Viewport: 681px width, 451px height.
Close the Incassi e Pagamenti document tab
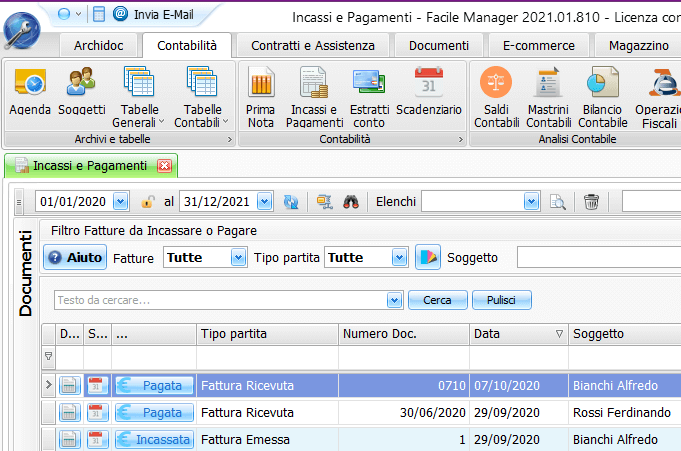tap(165, 166)
